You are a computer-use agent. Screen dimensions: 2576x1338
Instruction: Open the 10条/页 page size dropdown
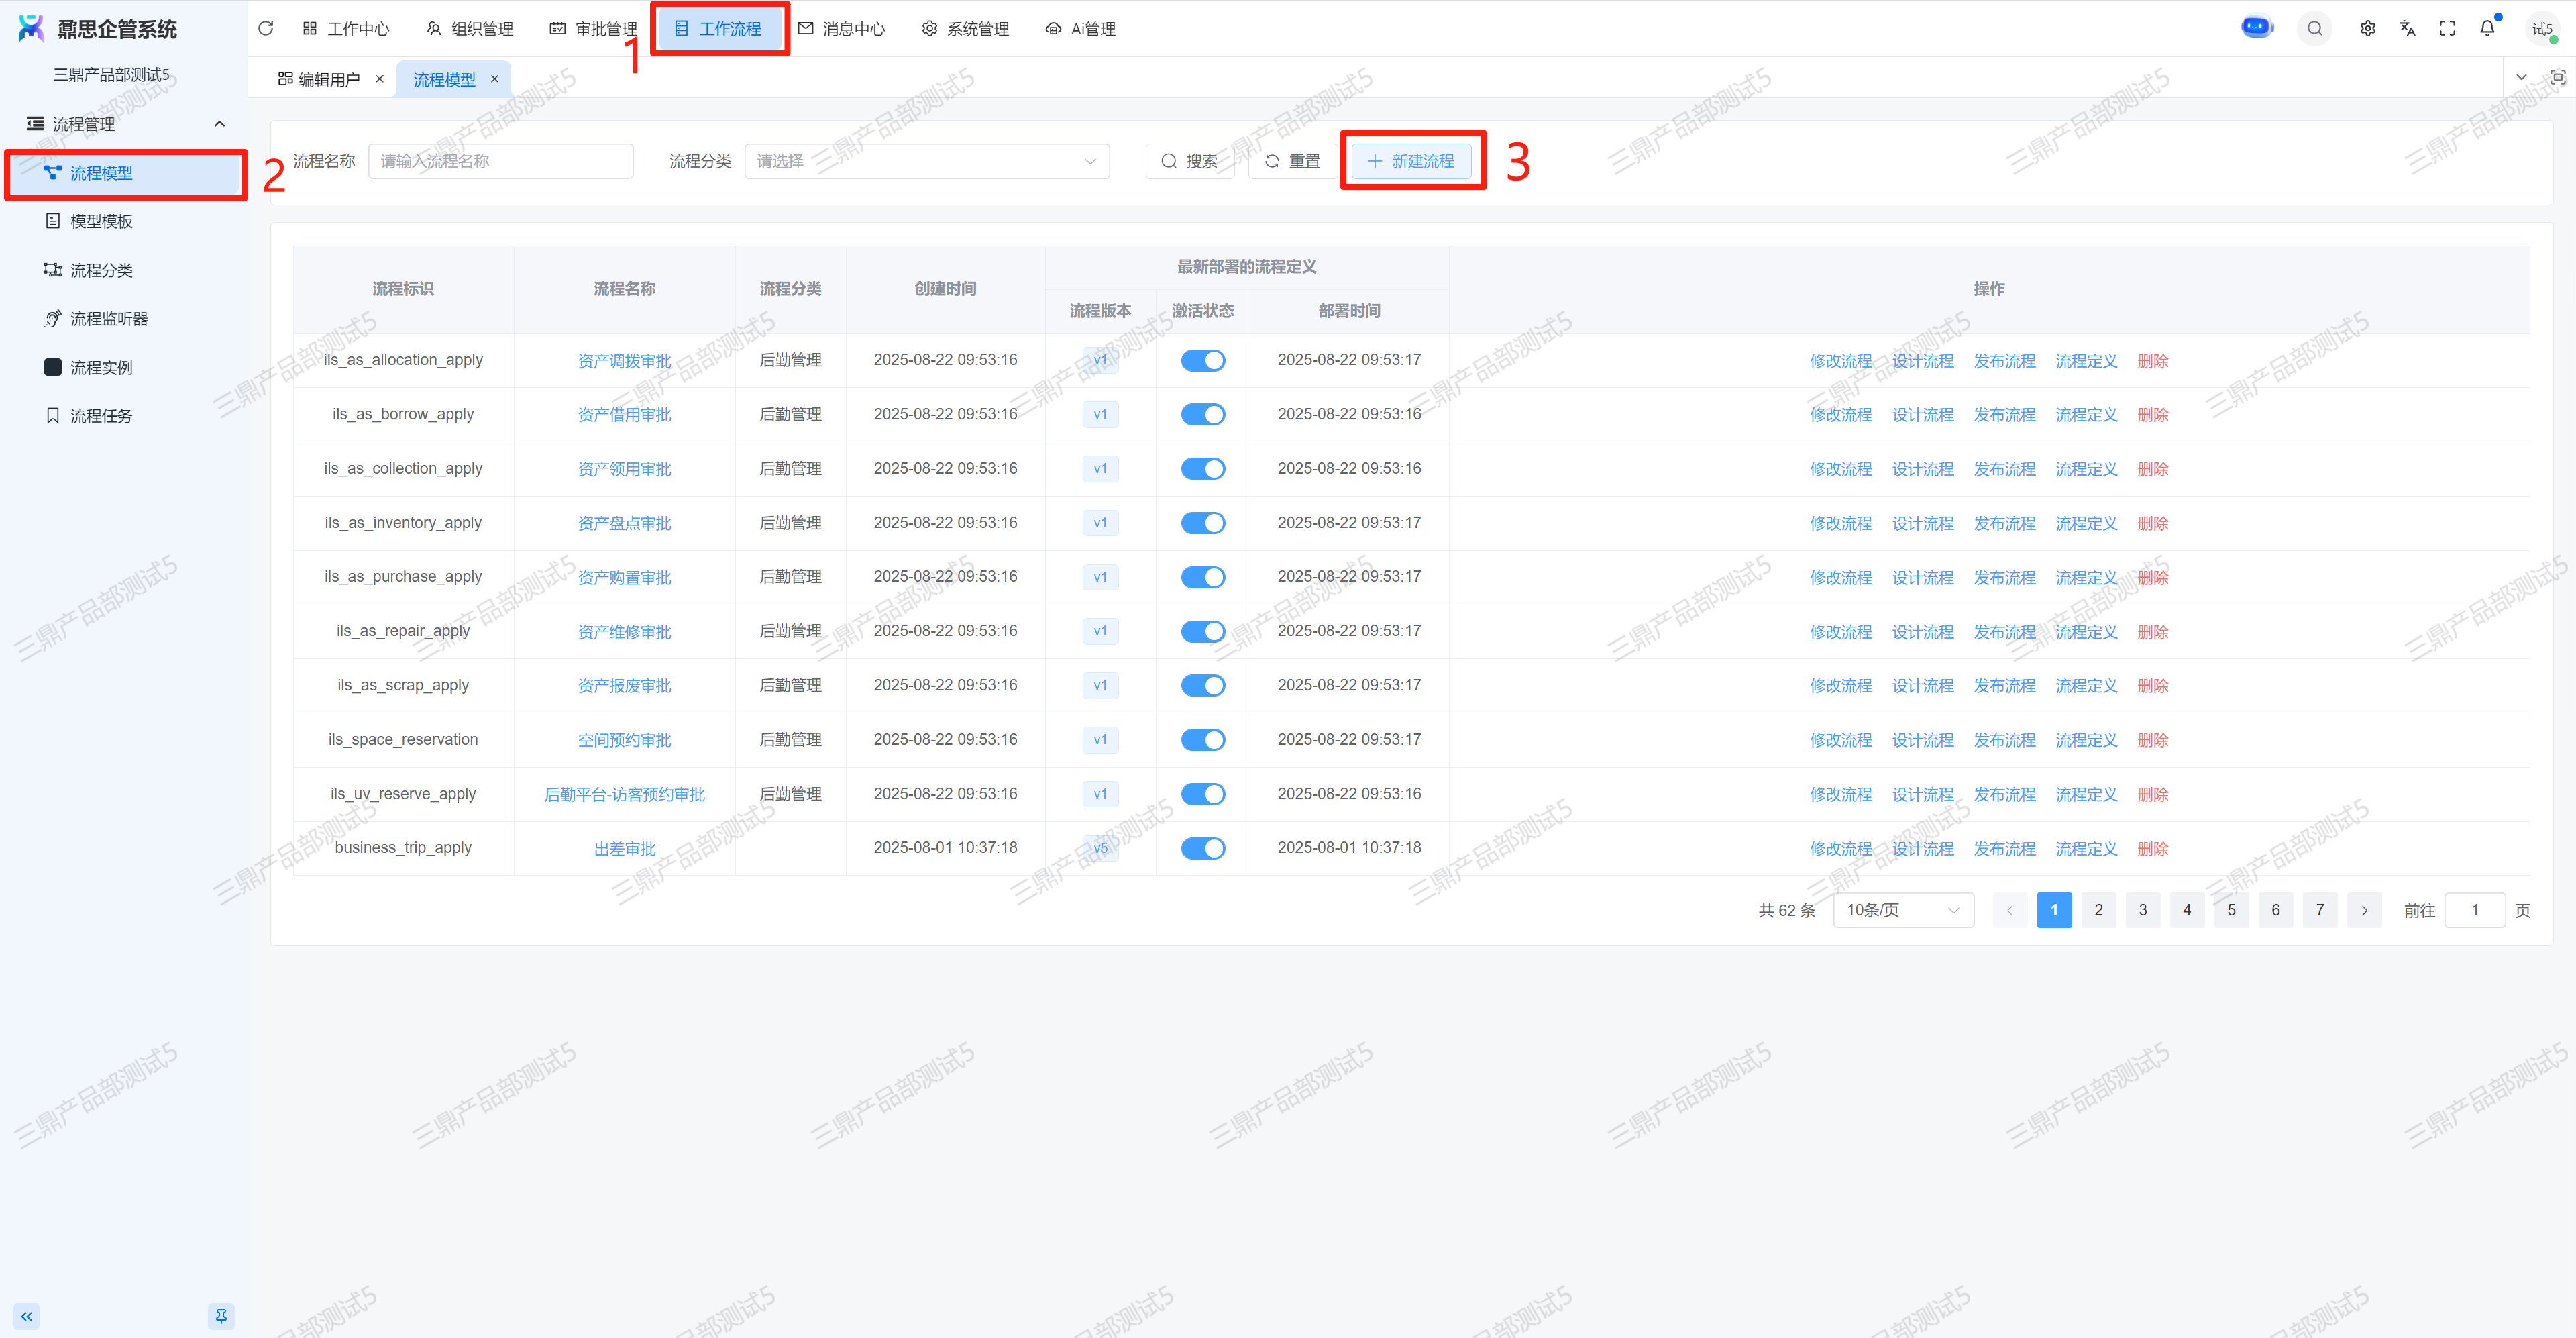click(x=1902, y=910)
